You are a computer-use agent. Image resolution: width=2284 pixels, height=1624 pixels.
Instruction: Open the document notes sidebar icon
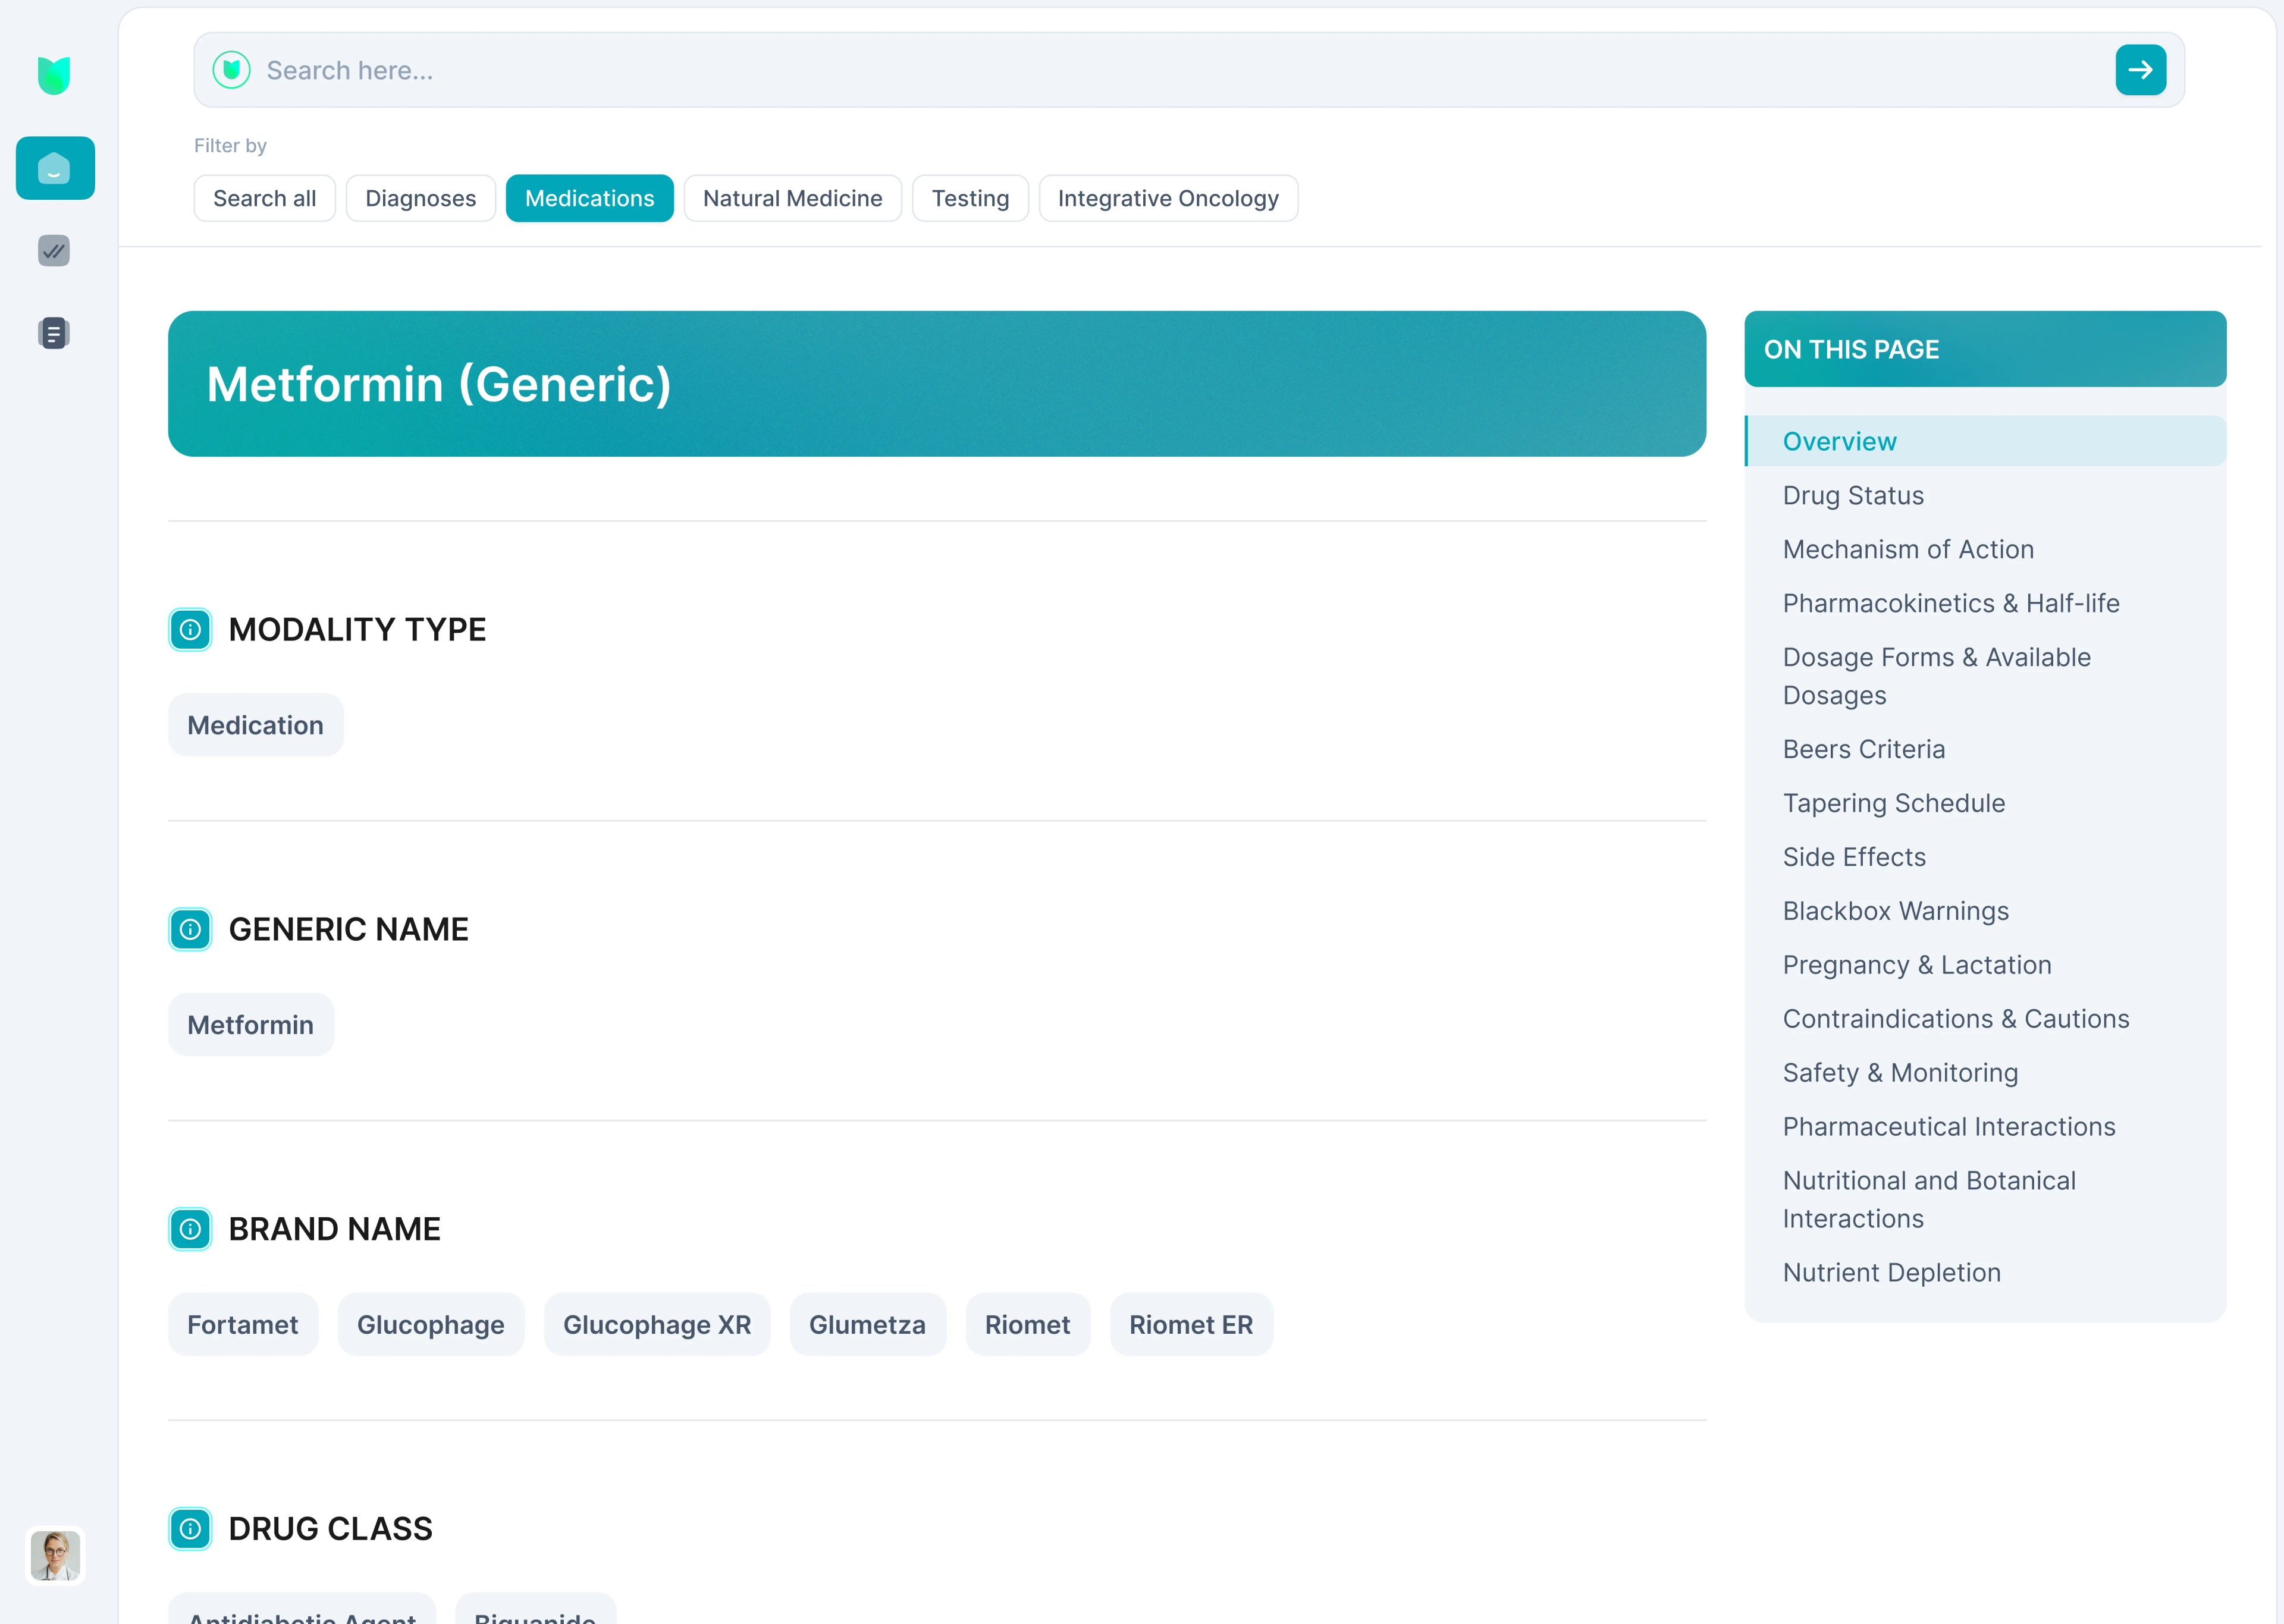(x=54, y=333)
